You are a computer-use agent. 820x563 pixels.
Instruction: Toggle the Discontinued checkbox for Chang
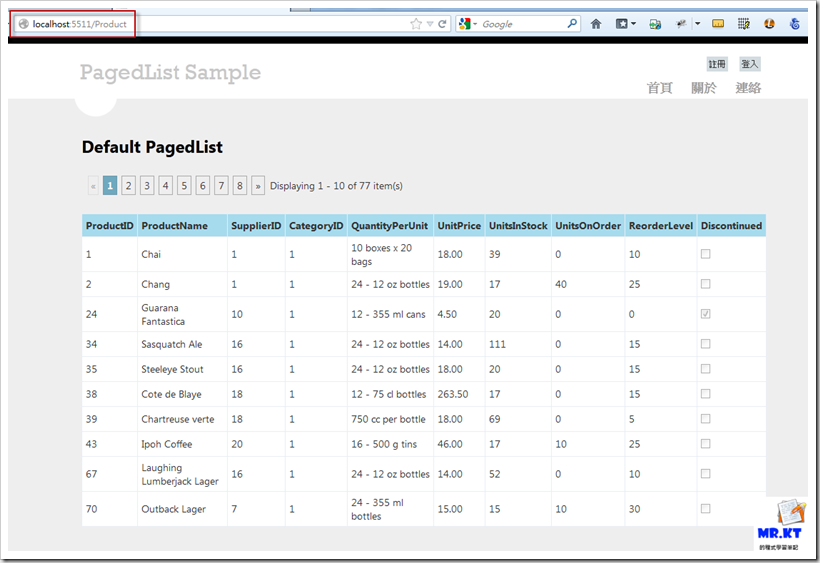(x=705, y=284)
